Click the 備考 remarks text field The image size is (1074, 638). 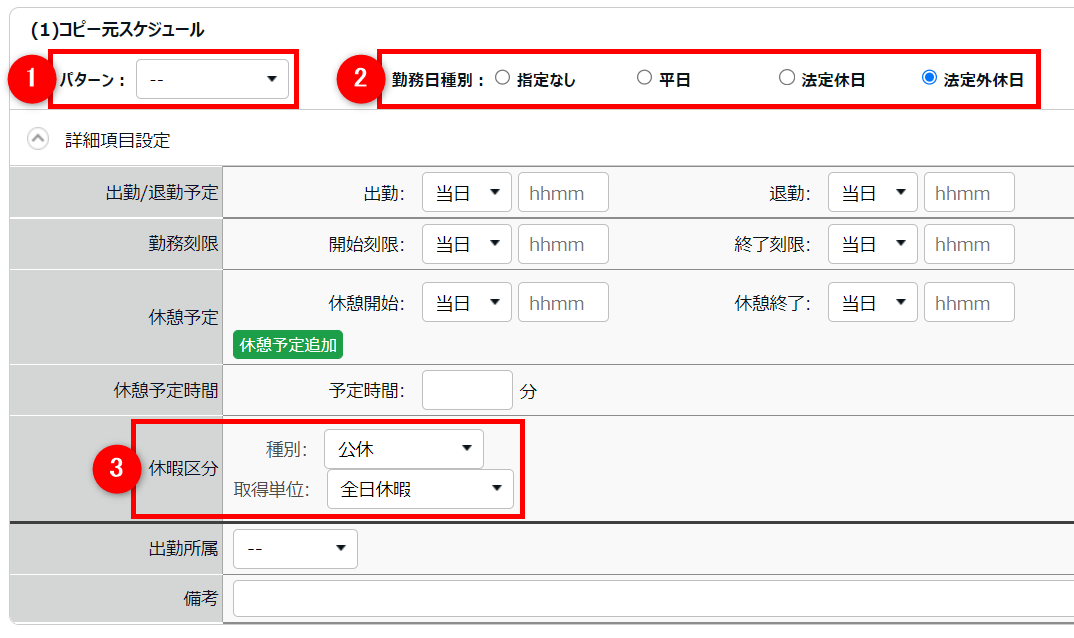(650, 598)
